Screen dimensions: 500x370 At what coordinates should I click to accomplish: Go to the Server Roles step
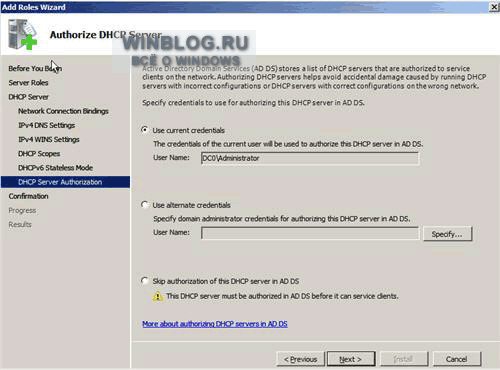[x=28, y=83]
